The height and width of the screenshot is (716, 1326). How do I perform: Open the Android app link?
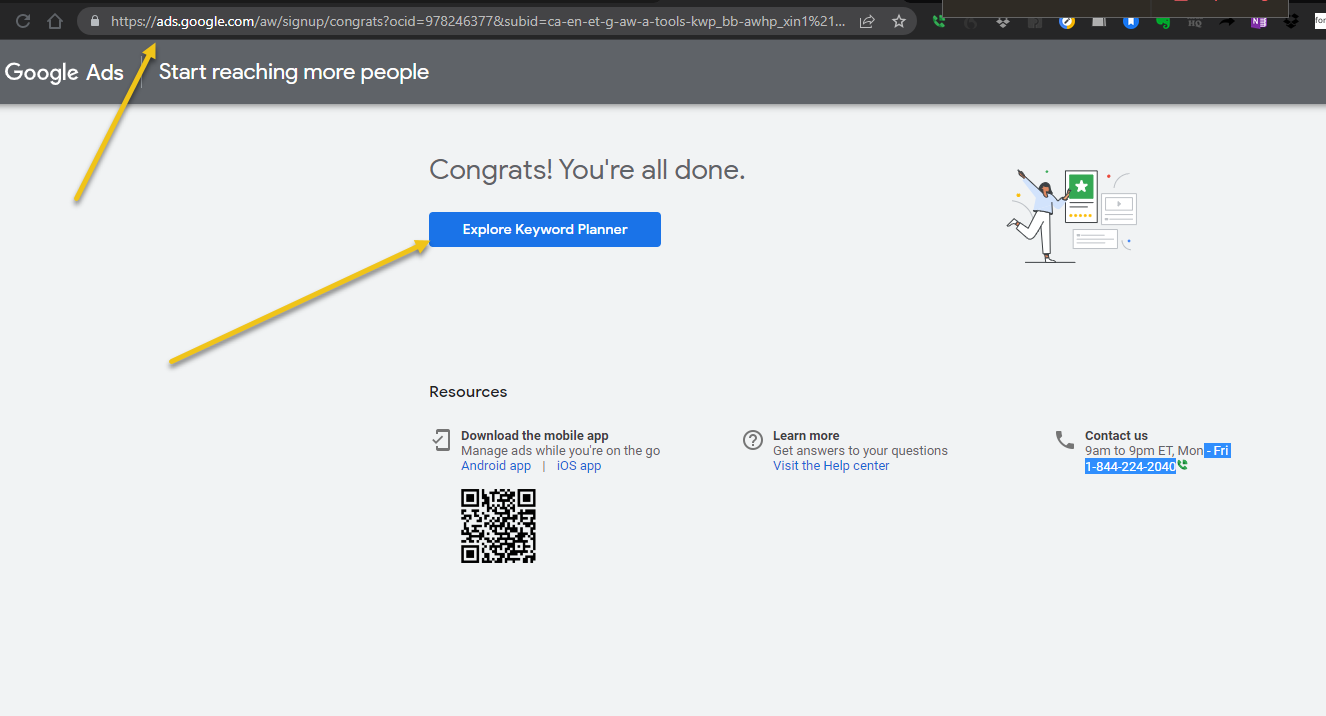496,466
